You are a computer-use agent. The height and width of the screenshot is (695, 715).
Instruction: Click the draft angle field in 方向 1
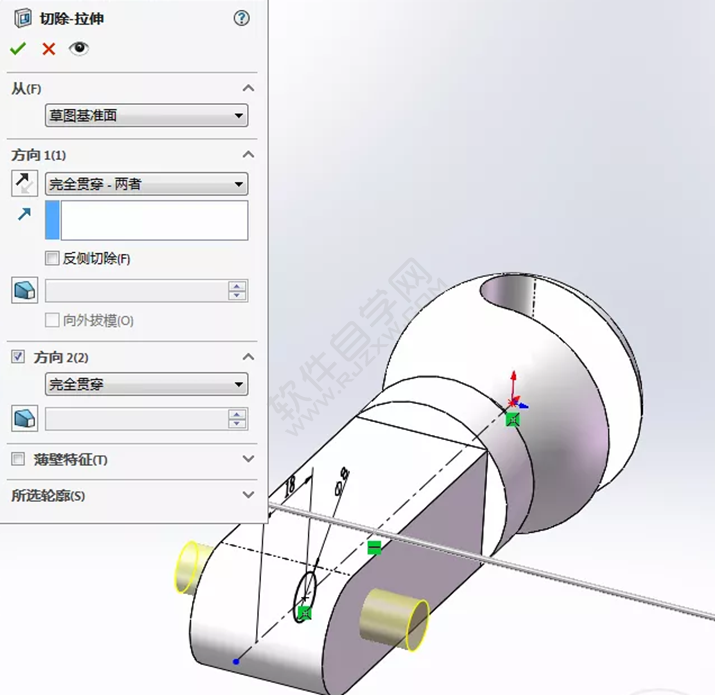(136, 291)
